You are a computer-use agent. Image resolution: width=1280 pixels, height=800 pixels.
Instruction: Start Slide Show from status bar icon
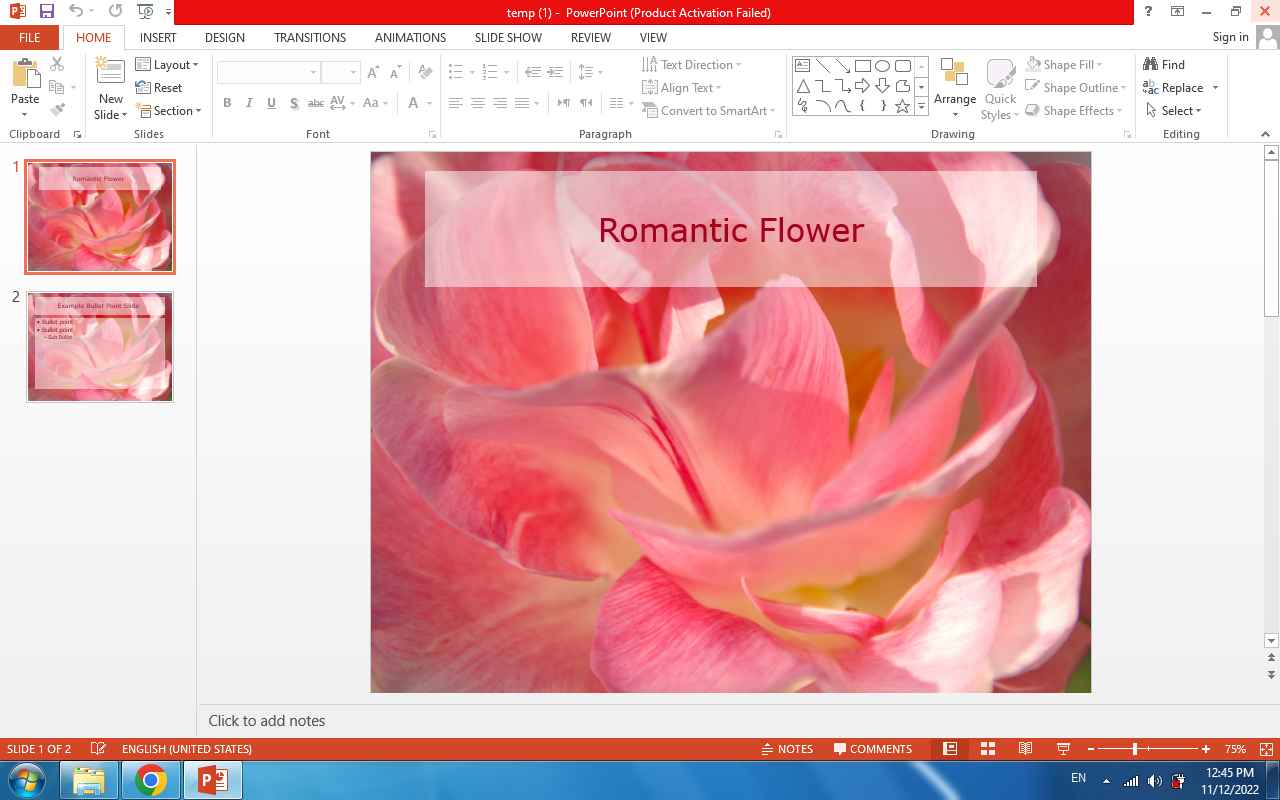[1063, 749]
